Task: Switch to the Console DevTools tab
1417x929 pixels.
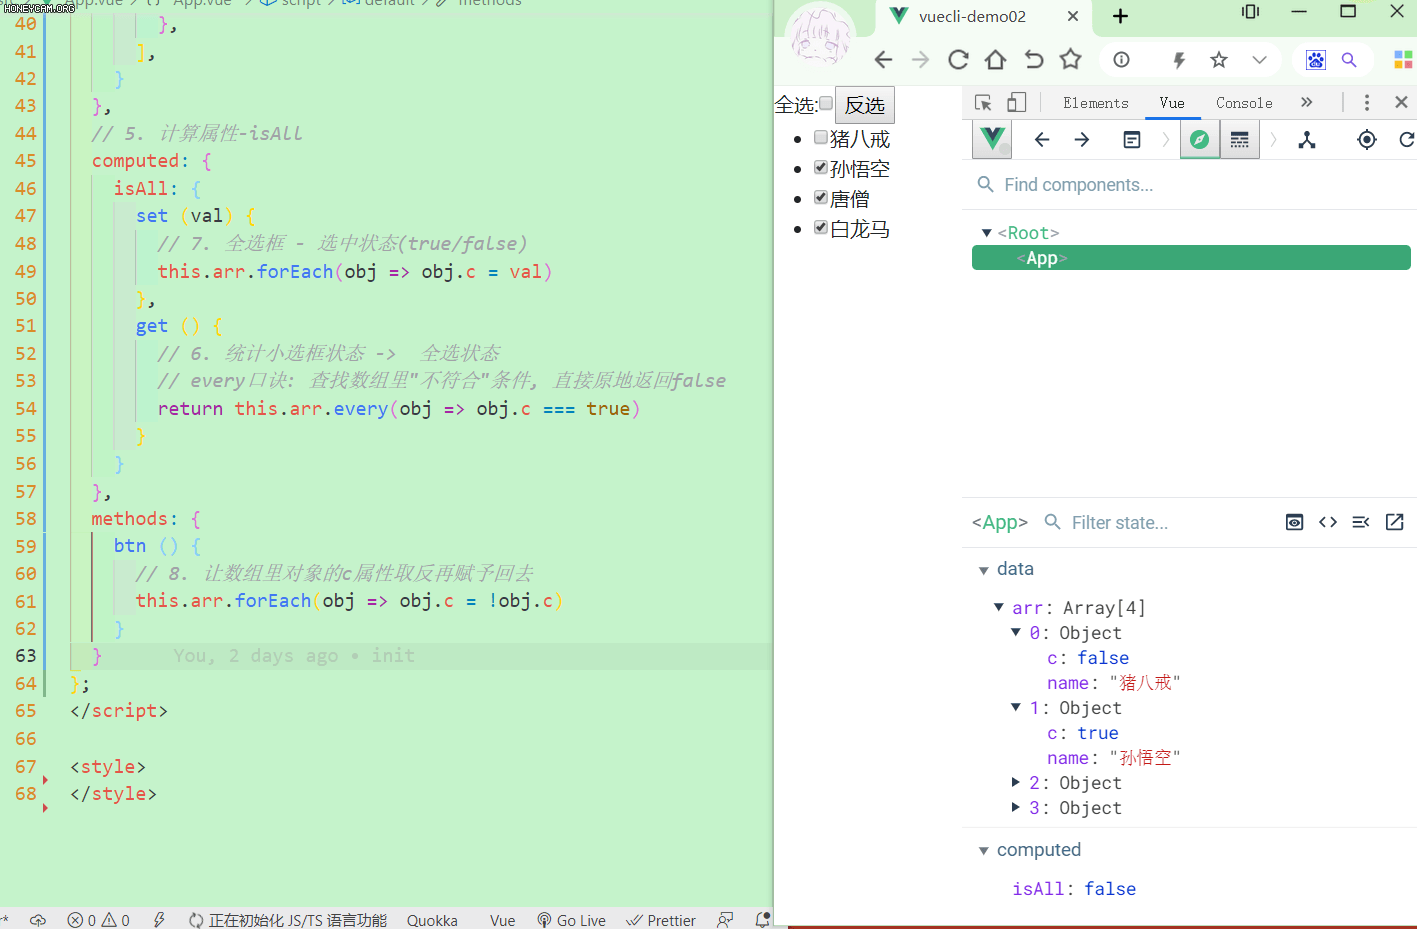Action: pyautogui.click(x=1244, y=103)
